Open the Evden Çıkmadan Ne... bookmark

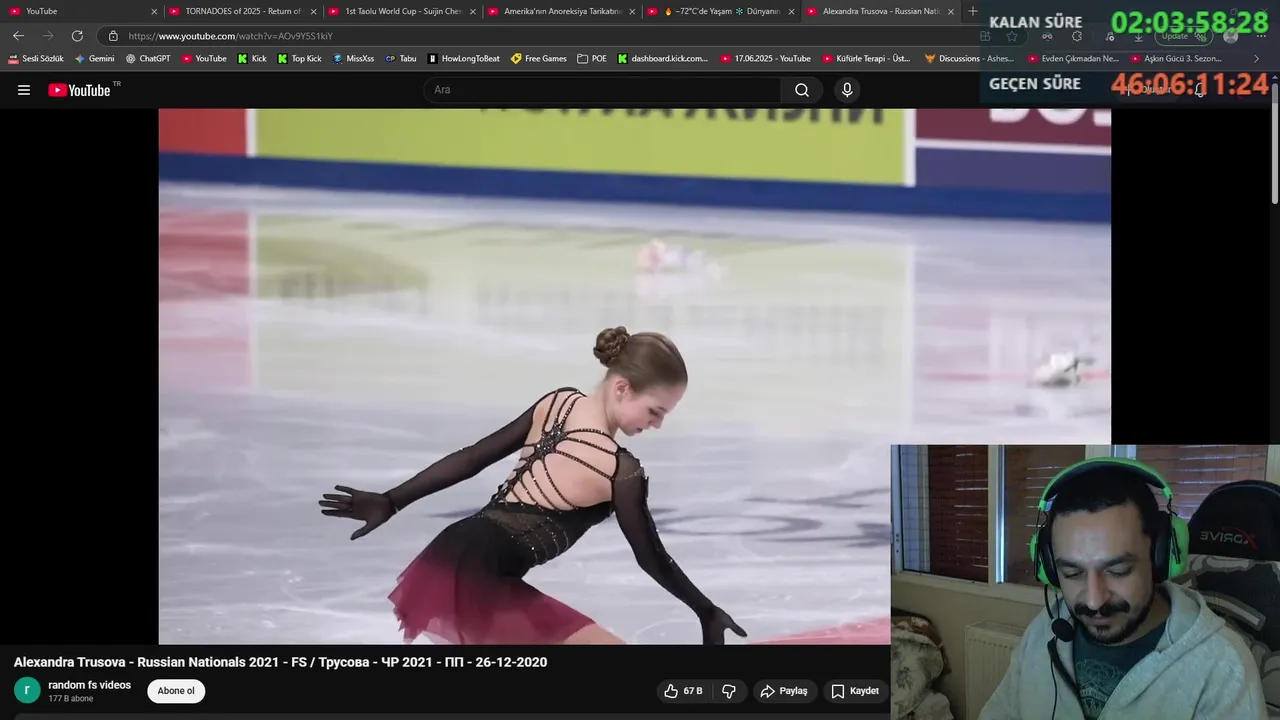click(1074, 59)
